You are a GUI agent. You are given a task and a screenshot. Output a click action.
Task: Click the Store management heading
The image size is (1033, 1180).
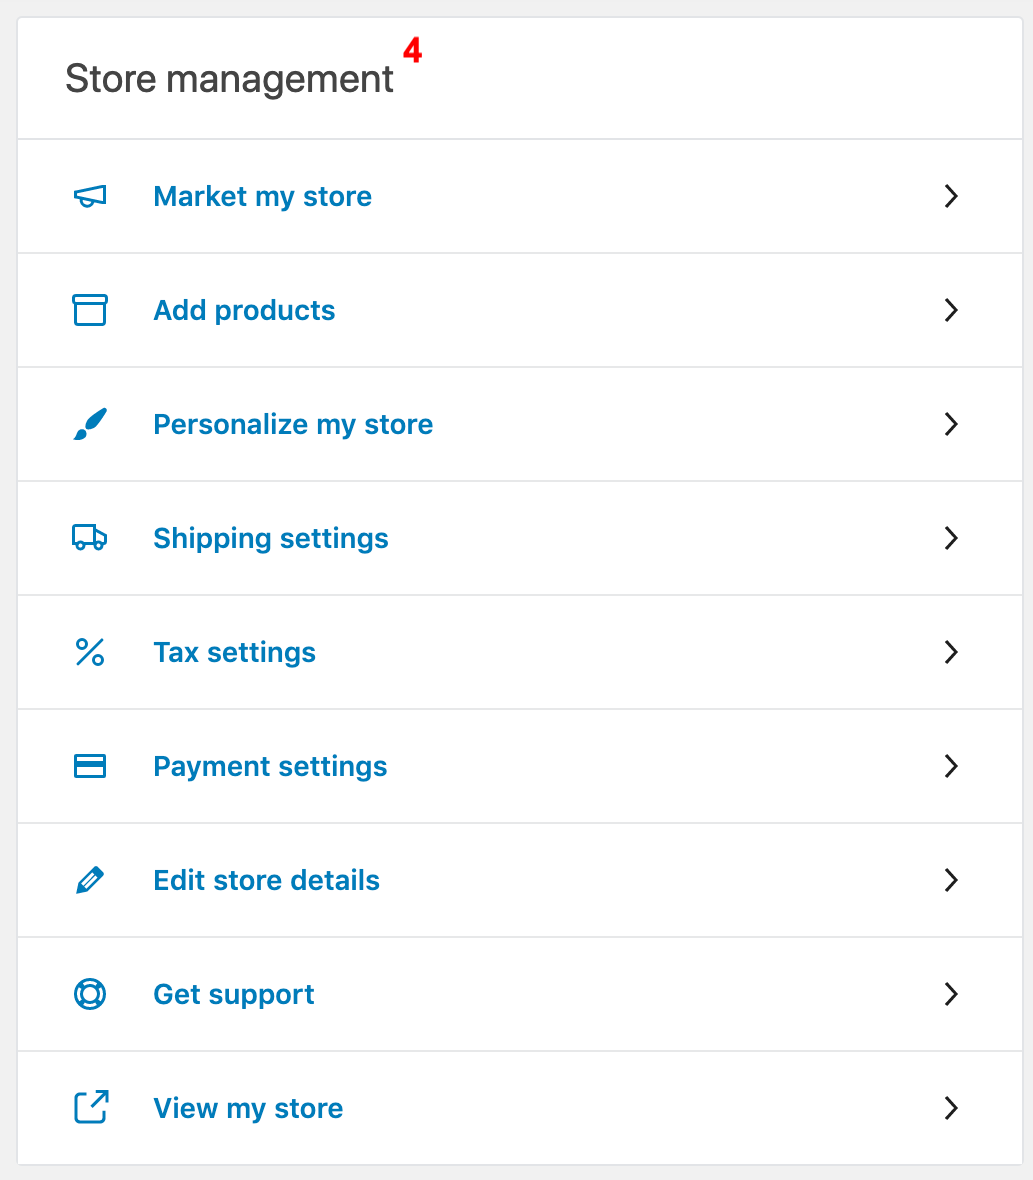click(x=229, y=79)
